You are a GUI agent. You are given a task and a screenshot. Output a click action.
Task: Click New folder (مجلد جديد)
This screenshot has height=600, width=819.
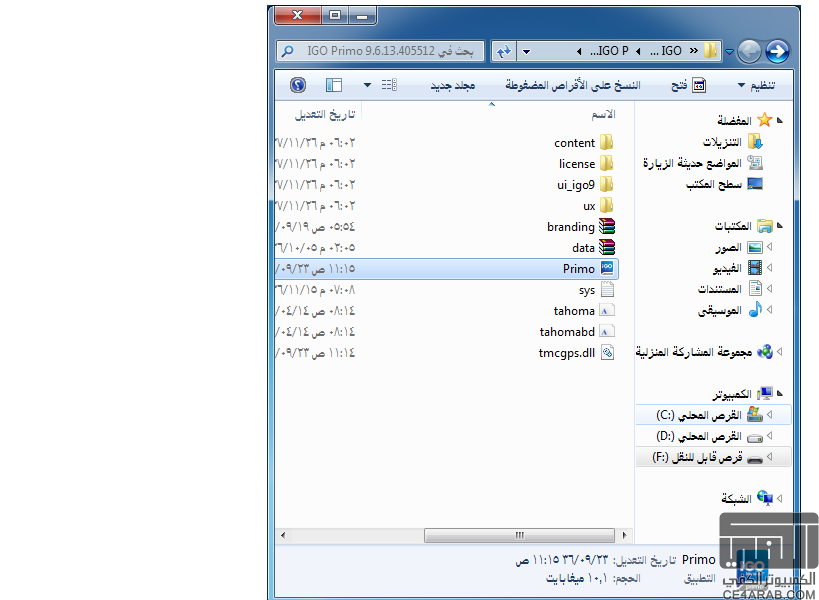[453, 85]
